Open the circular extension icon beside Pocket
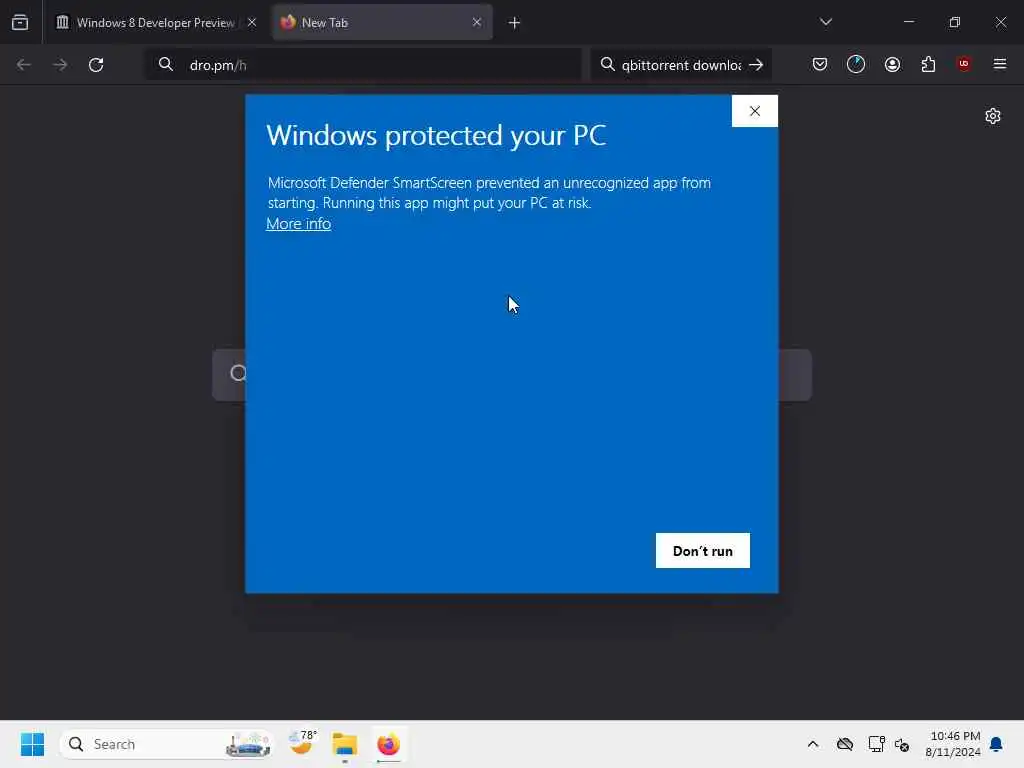1024x768 pixels. pyautogui.click(x=856, y=64)
